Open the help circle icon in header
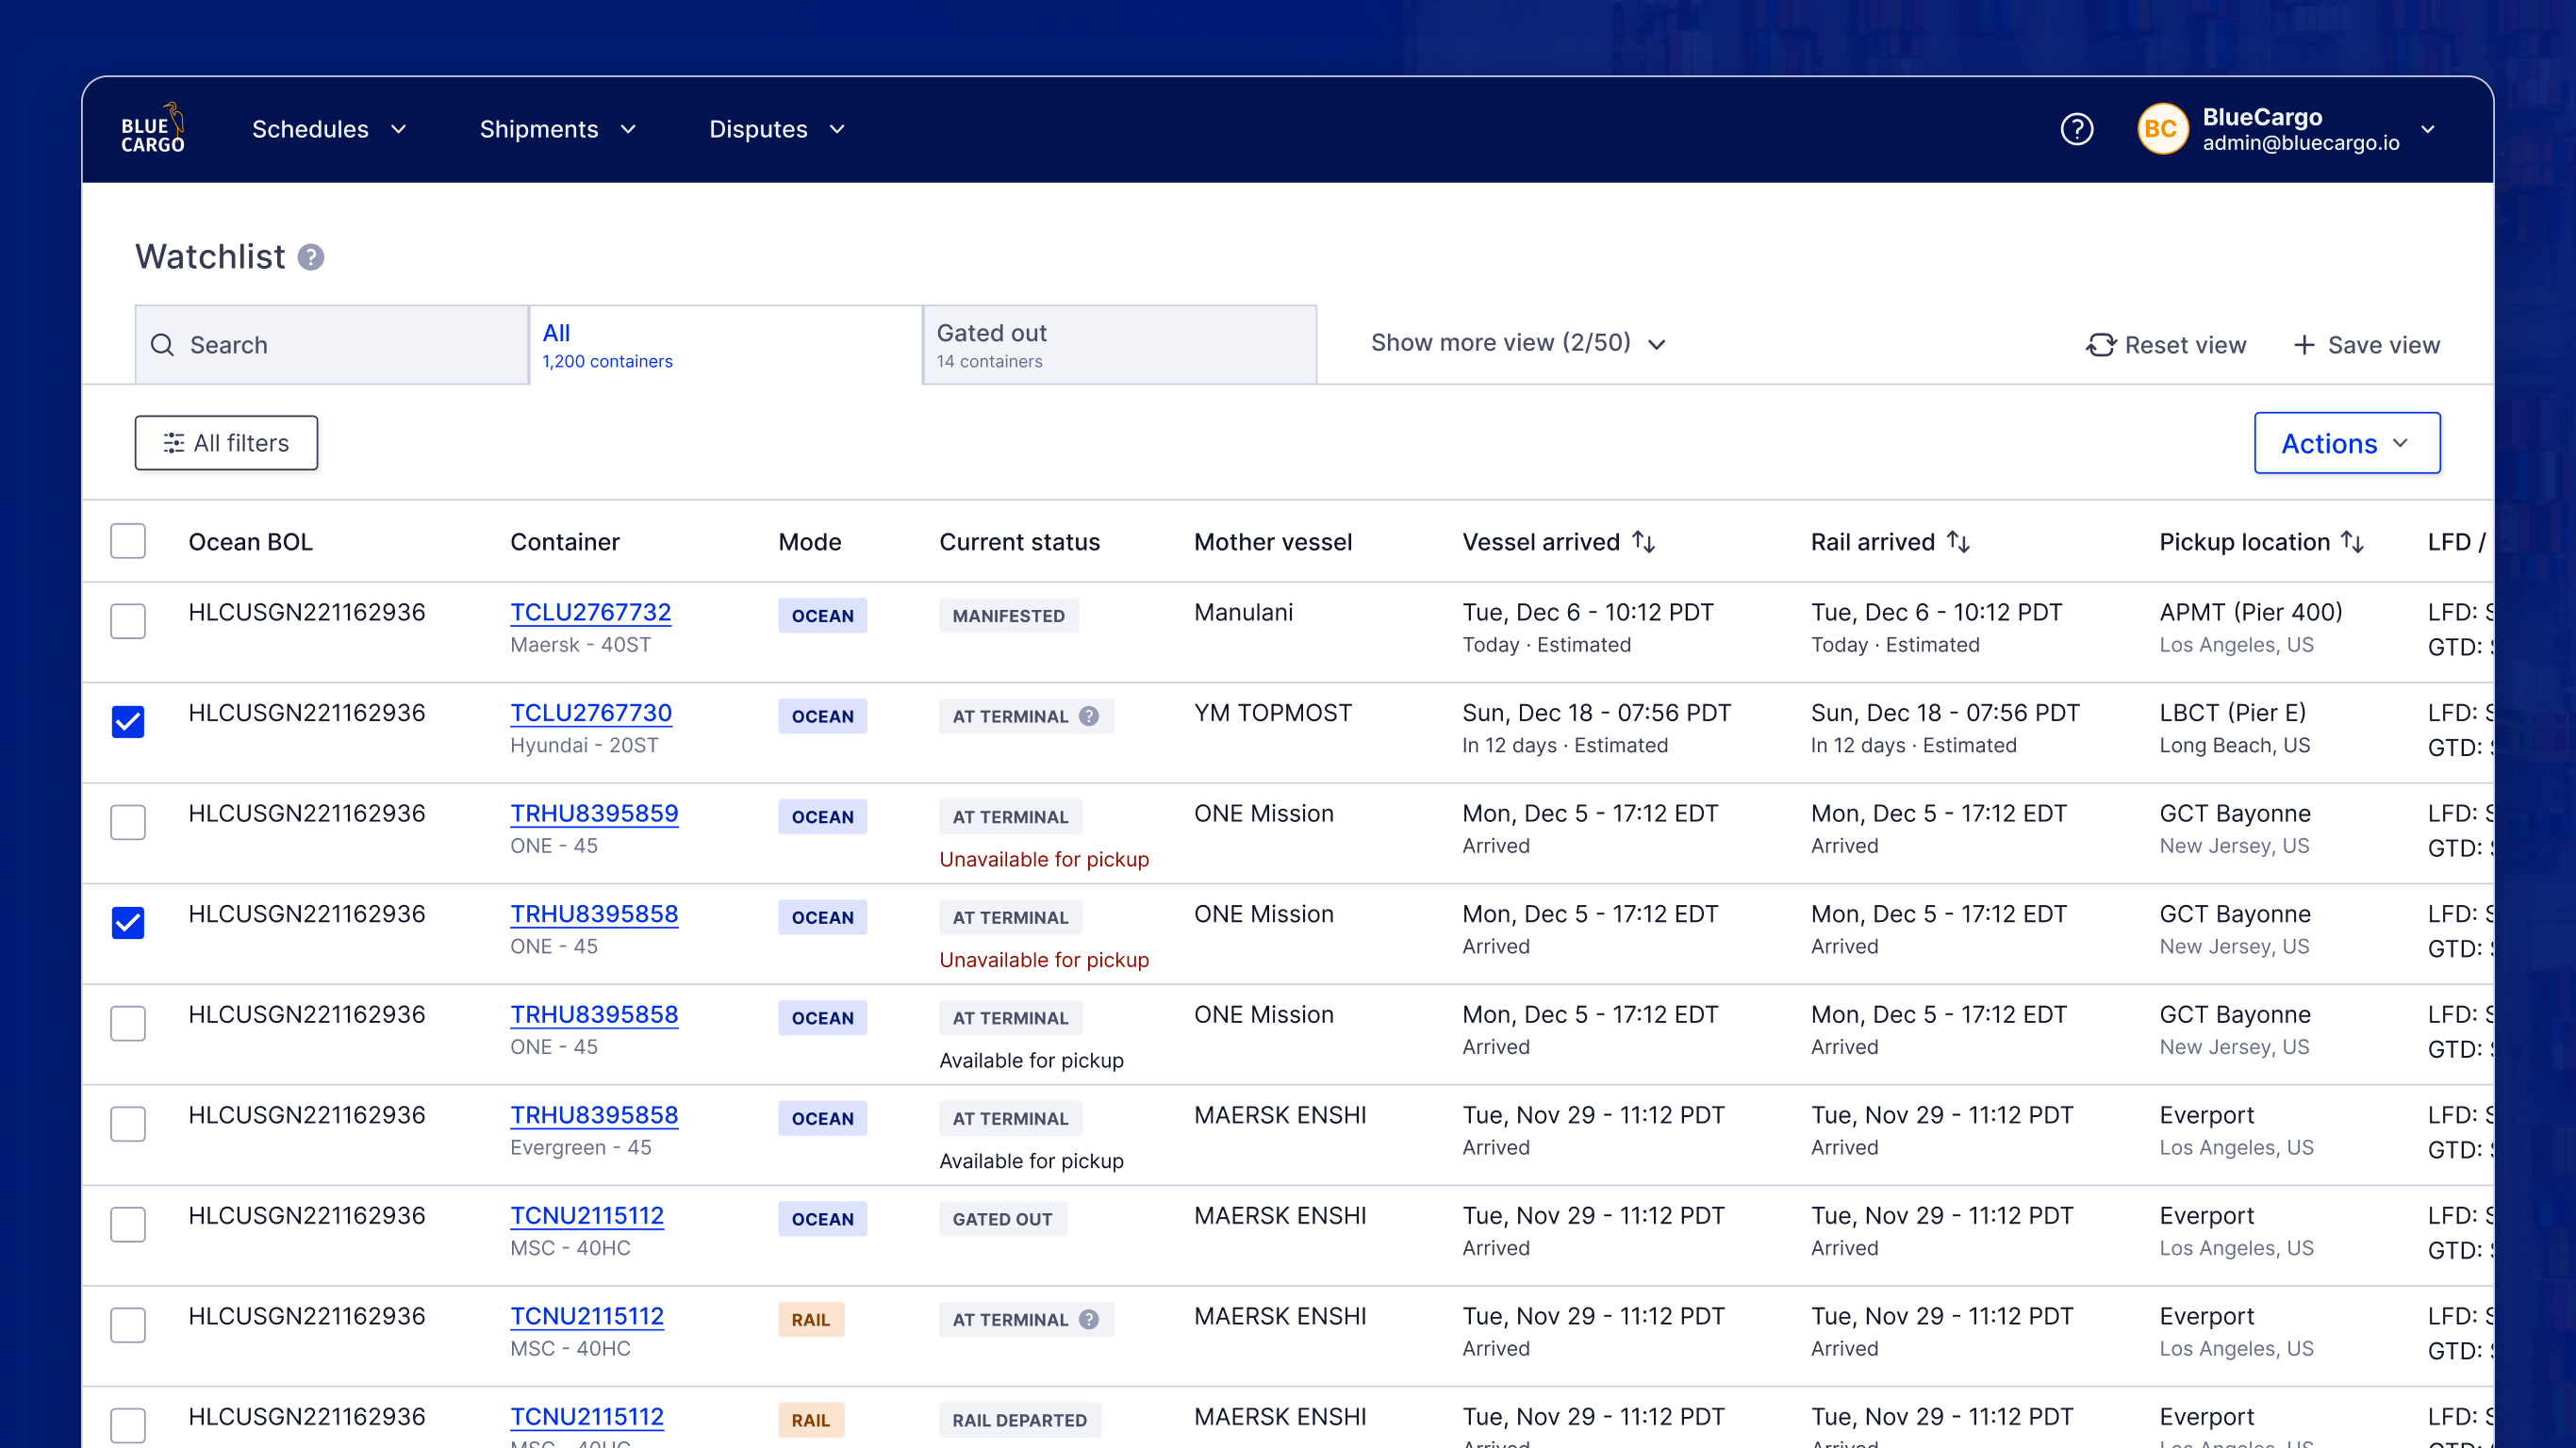 pos(2077,129)
